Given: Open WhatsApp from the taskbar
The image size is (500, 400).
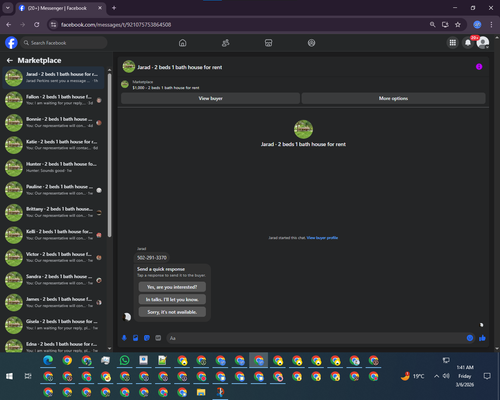Looking at the screenshot, I should (x=124, y=360).
